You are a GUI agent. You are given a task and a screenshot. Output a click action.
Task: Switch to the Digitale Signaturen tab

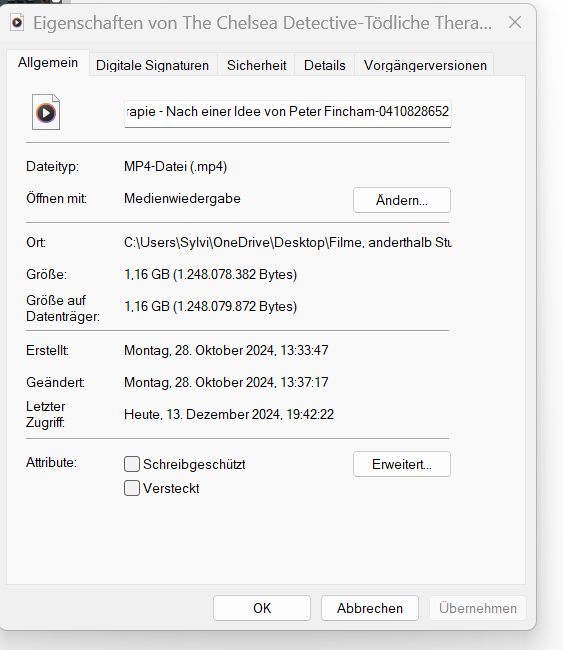(153, 65)
